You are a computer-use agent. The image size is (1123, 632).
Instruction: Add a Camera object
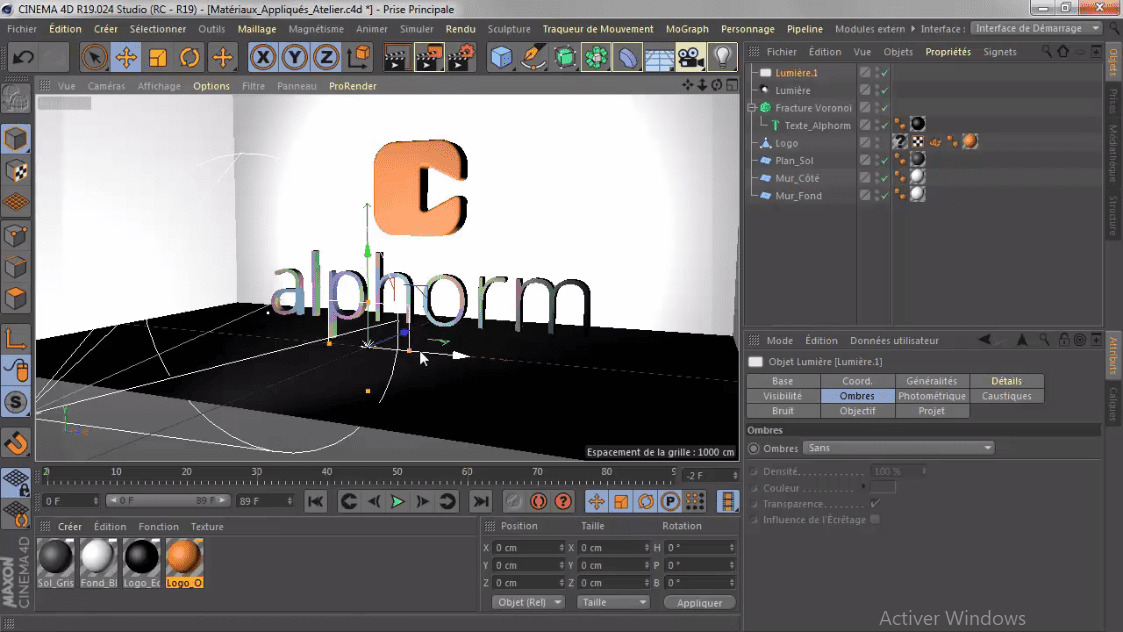coord(690,57)
